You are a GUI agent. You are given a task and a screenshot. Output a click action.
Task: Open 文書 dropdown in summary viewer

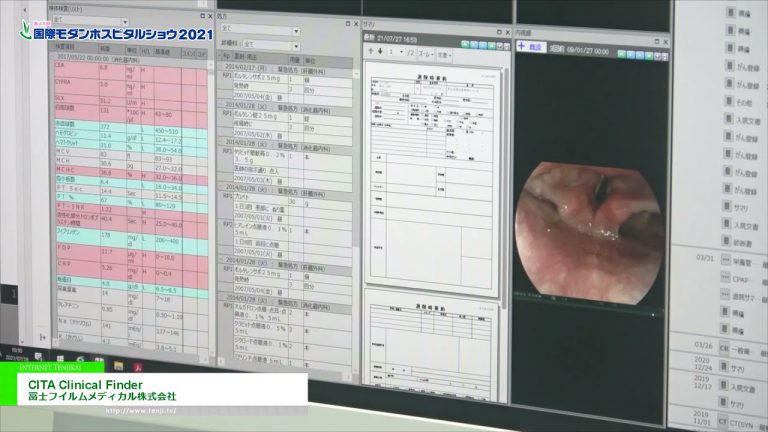click(444, 55)
